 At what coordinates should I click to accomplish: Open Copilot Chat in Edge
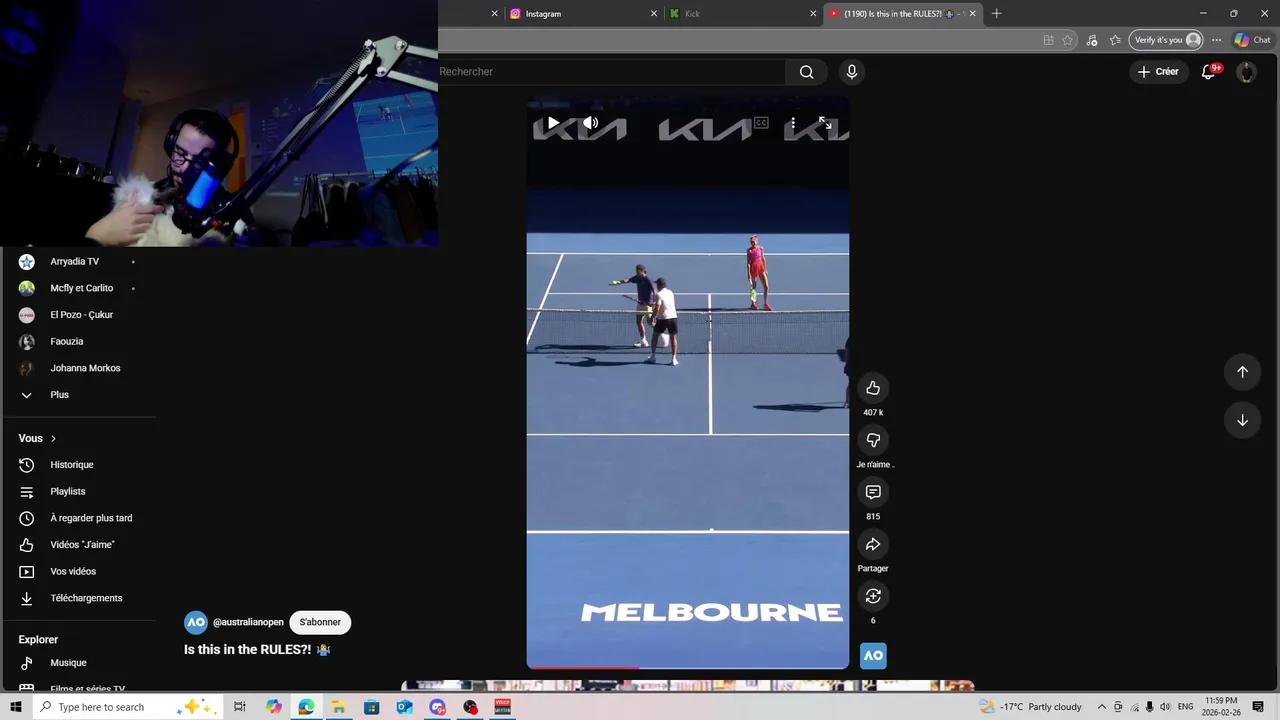click(x=1252, y=40)
